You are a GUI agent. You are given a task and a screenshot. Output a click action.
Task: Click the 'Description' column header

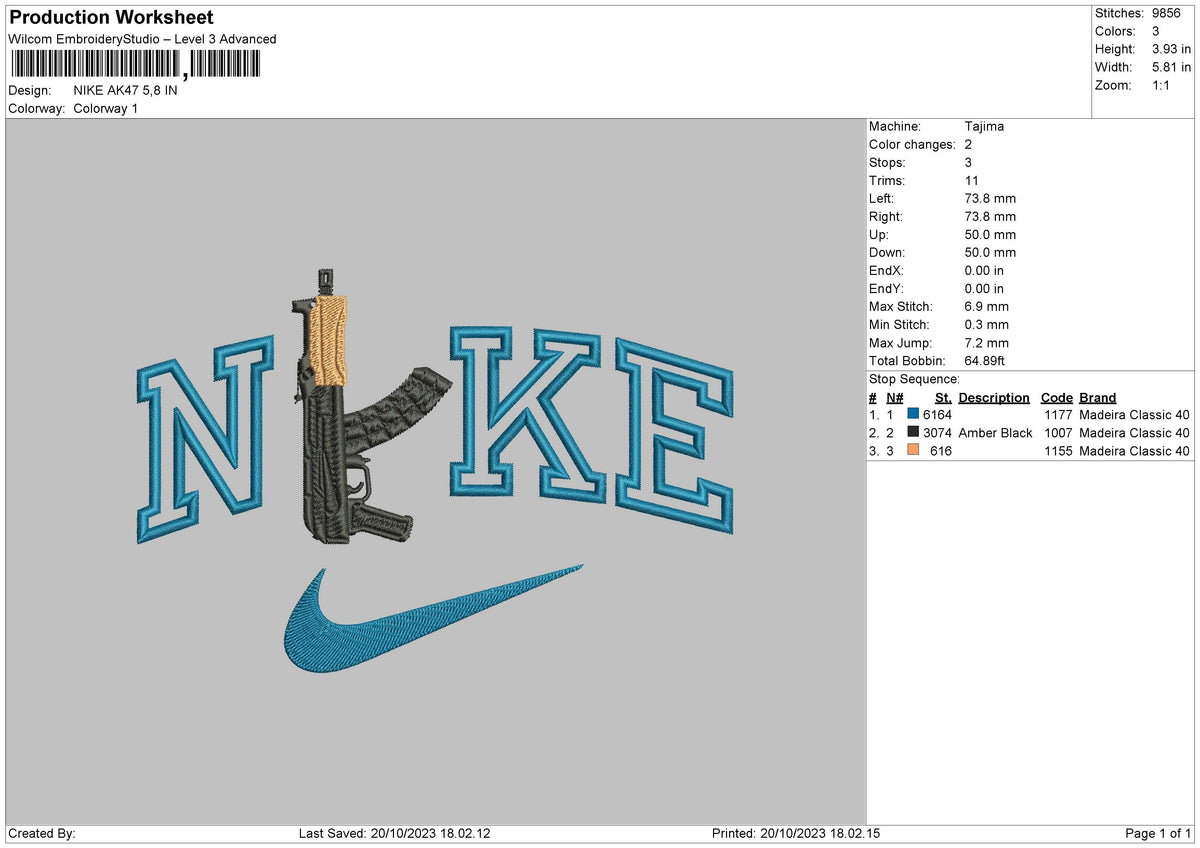(994, 398)
